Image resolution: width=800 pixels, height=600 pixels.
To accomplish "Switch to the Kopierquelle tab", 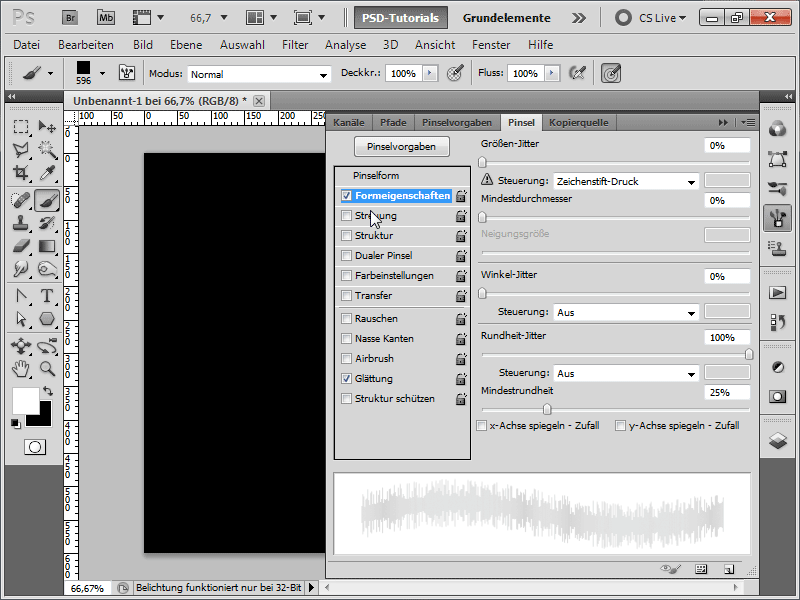I will pyautogui.click(x=579, y=122).
